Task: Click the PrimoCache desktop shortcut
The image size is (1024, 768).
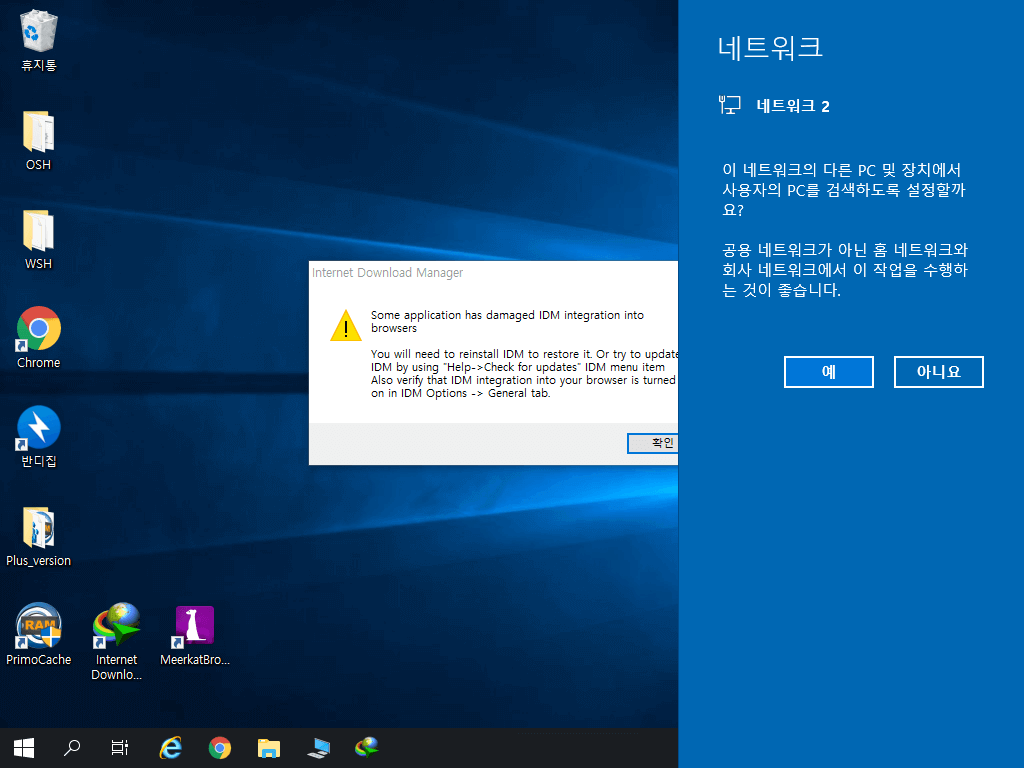Action: [39, 634]
